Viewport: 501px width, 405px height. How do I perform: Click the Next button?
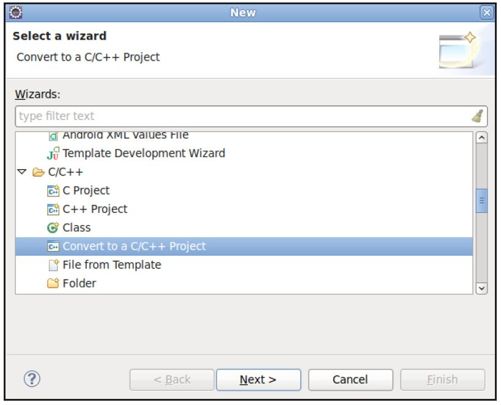tap(258, 379)
